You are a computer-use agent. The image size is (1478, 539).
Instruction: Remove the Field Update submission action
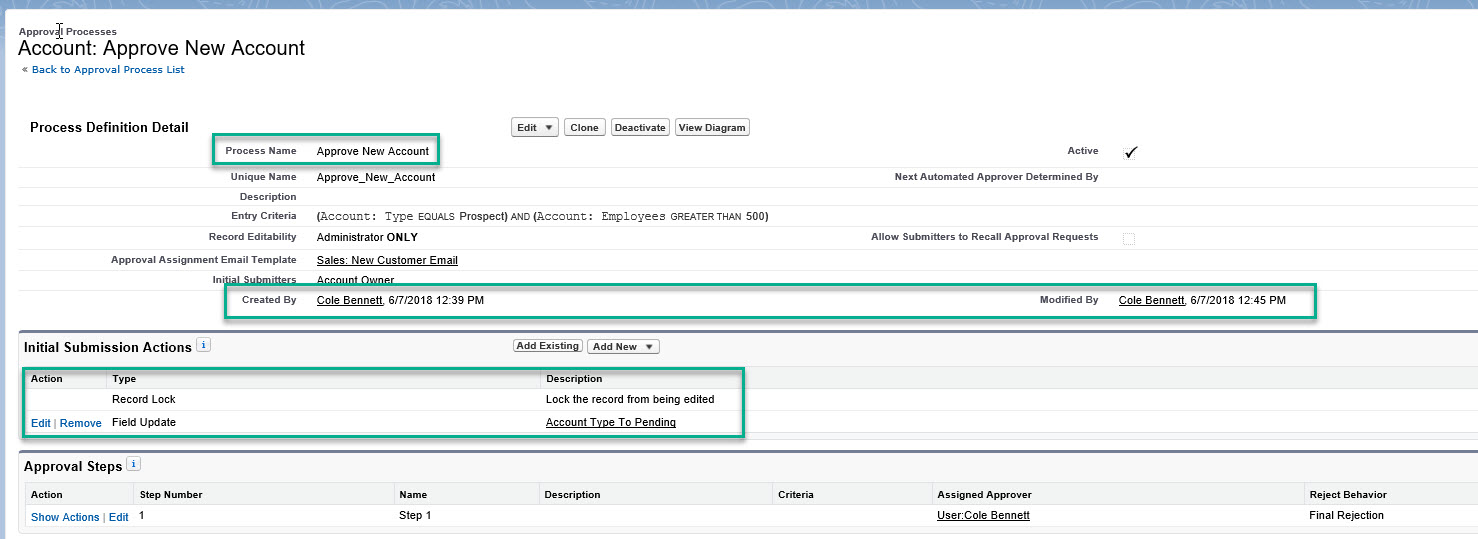pyautogui.click(x=81, y=423)
